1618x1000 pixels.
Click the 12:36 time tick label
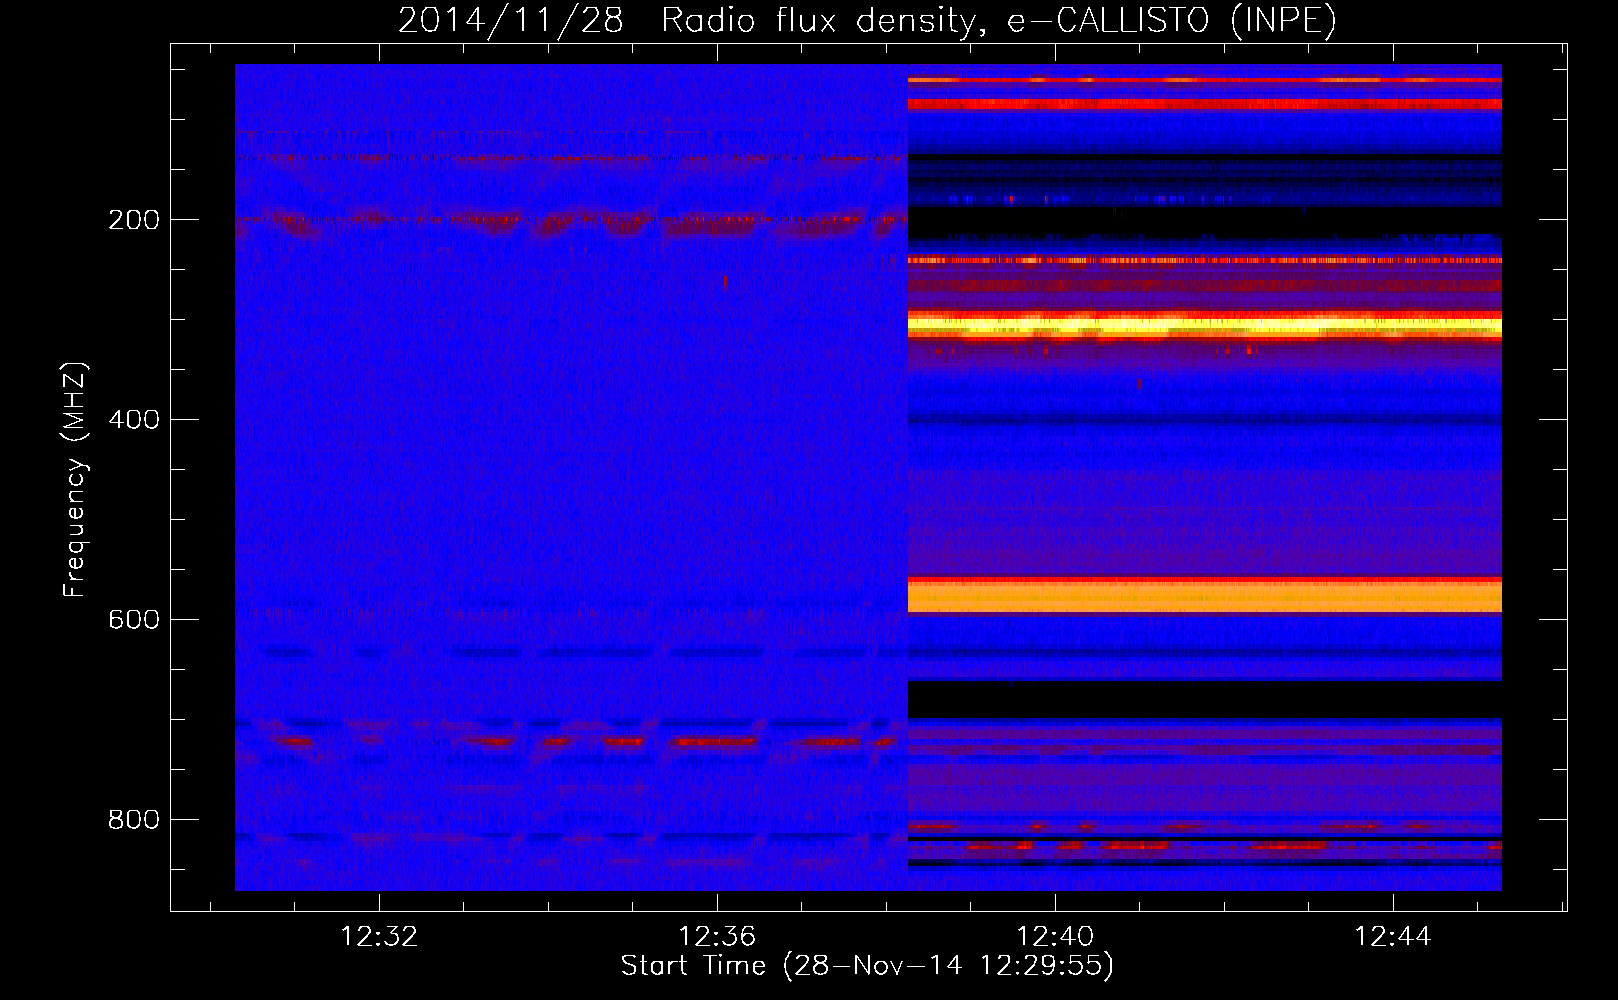click(717, 937)
